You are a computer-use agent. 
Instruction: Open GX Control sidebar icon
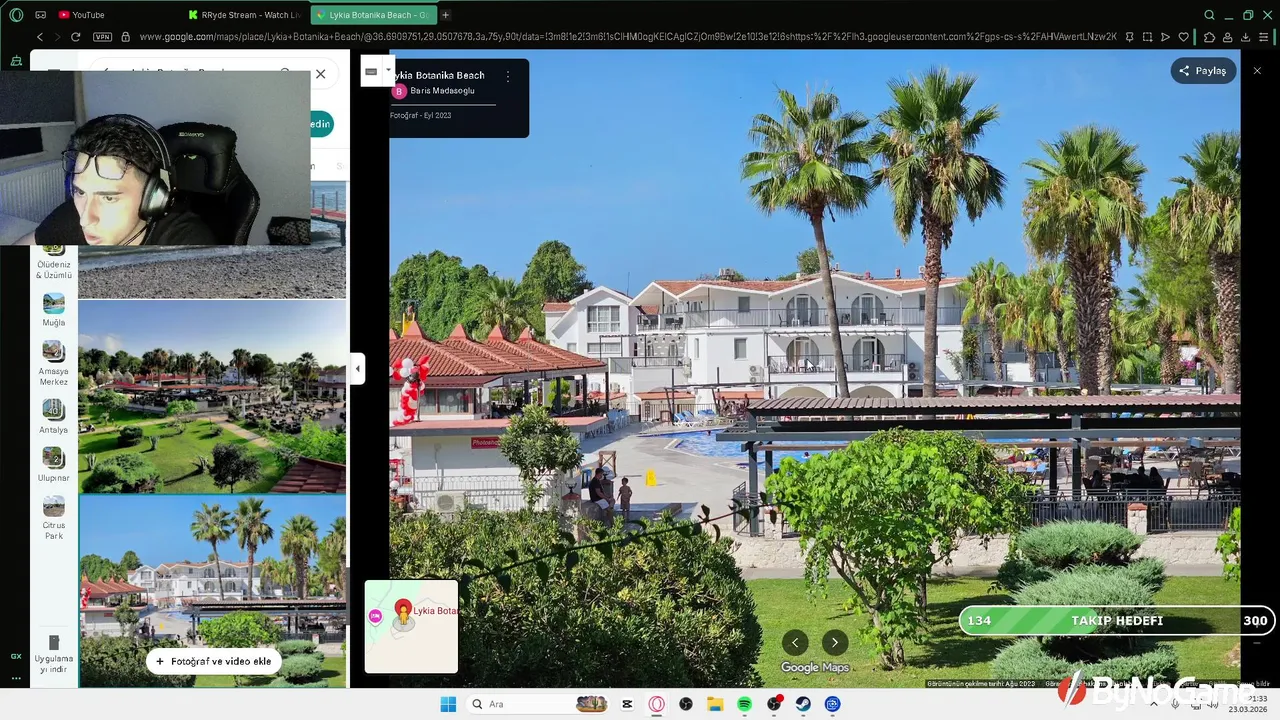(16, 656)
